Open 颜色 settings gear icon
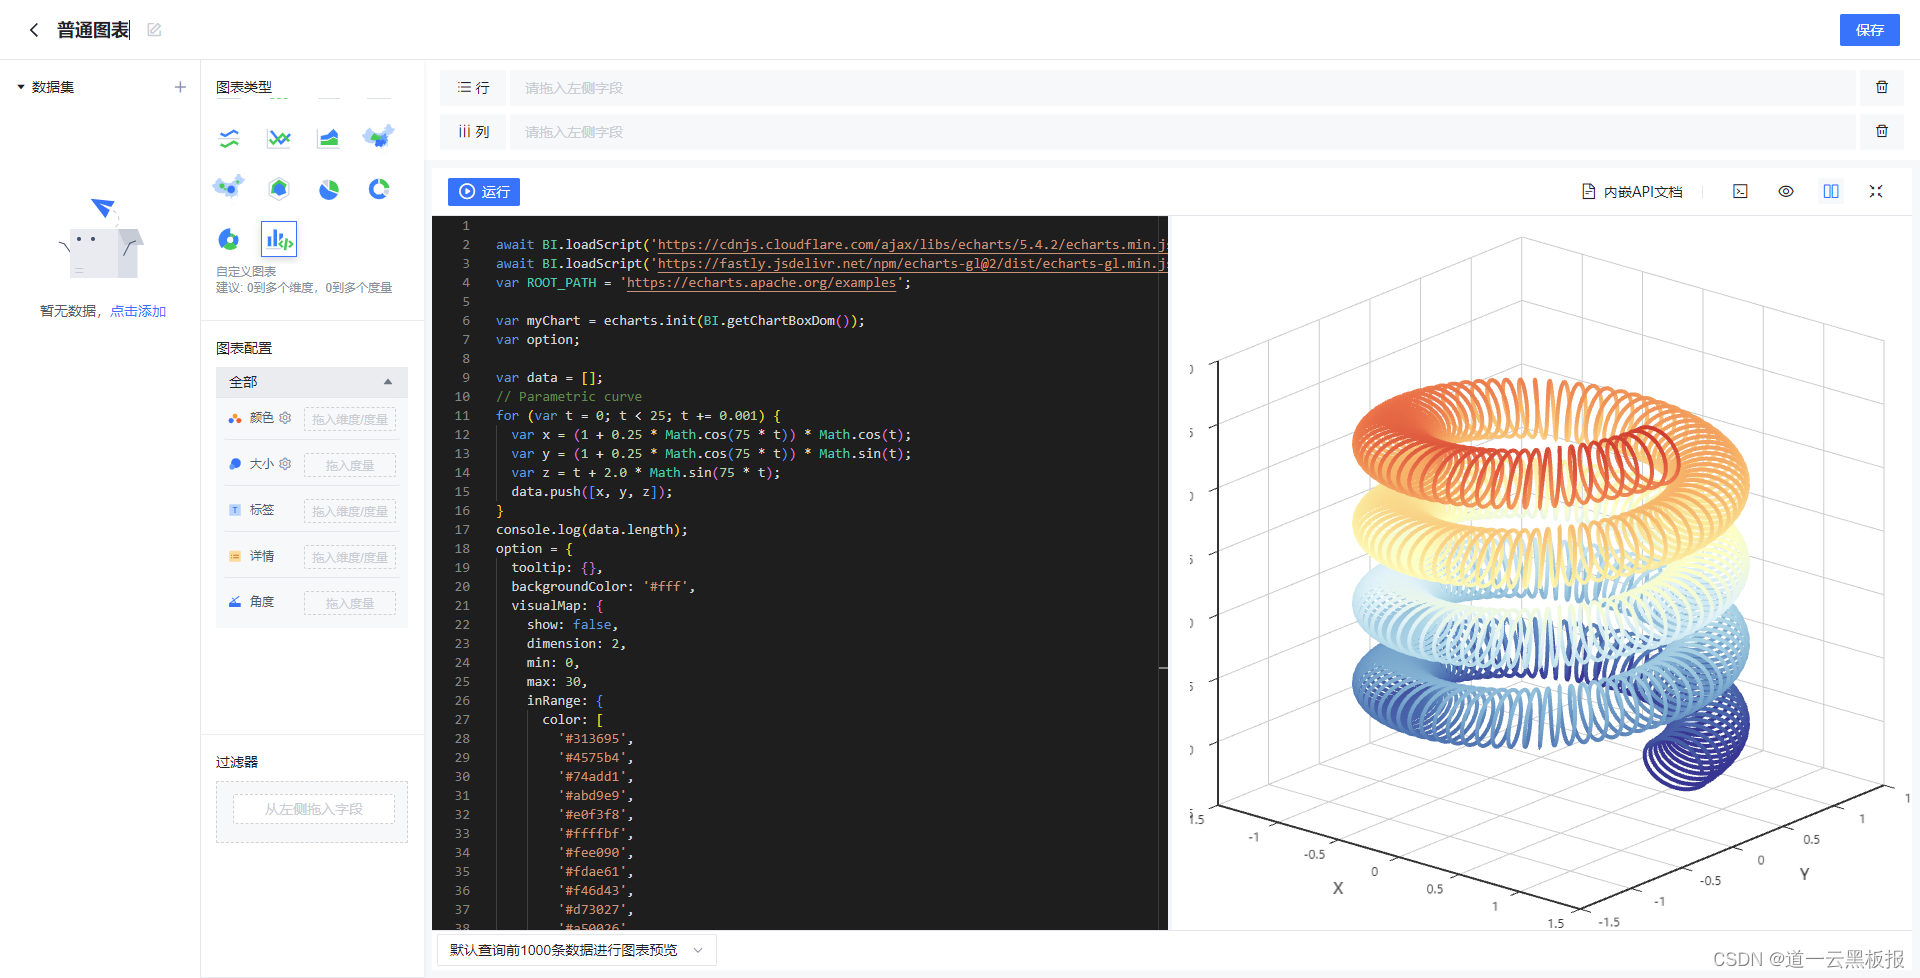Image resolution: width=1920 pixels, height=978 pixels. click(285, 418)
